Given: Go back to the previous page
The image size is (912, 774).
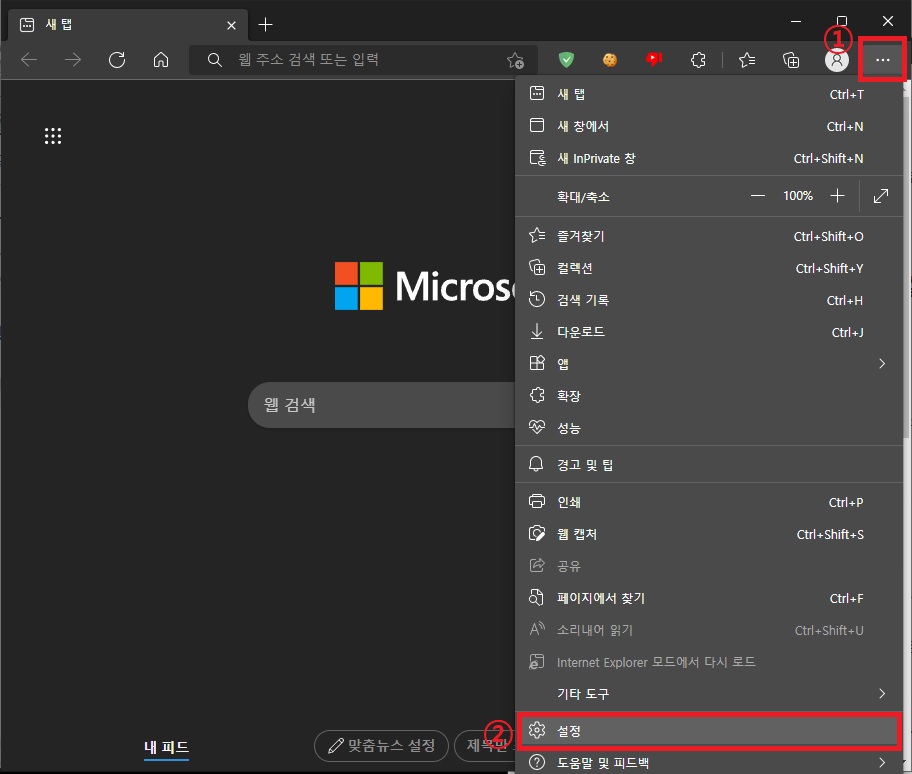Looking at the screenshot, I should click(x=28, y=59).
